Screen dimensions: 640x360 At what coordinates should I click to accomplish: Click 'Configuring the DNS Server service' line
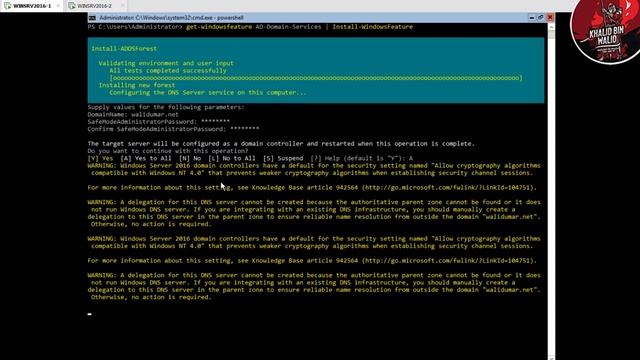[208, 93]
